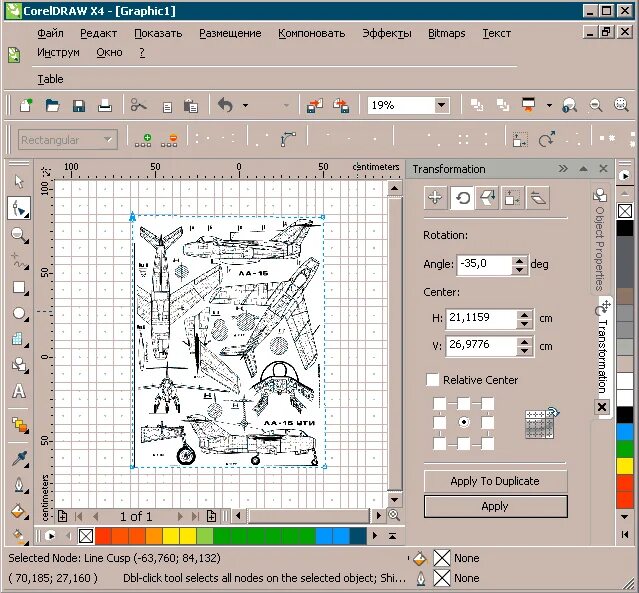Toggle the Relative Center checkbox
639x593 pixels.
pyautogui.click(x=432, y=379)
